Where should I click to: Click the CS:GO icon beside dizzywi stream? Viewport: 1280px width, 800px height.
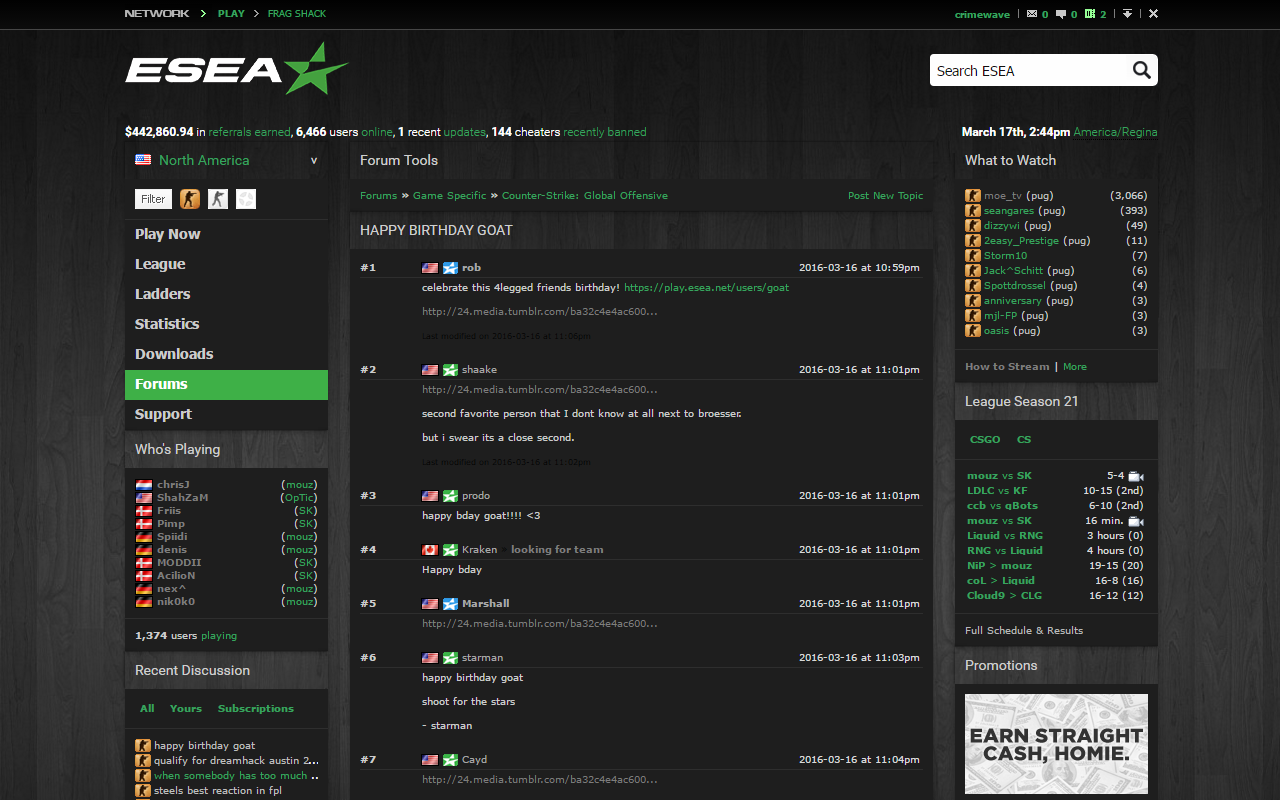[x=972, y=226]
